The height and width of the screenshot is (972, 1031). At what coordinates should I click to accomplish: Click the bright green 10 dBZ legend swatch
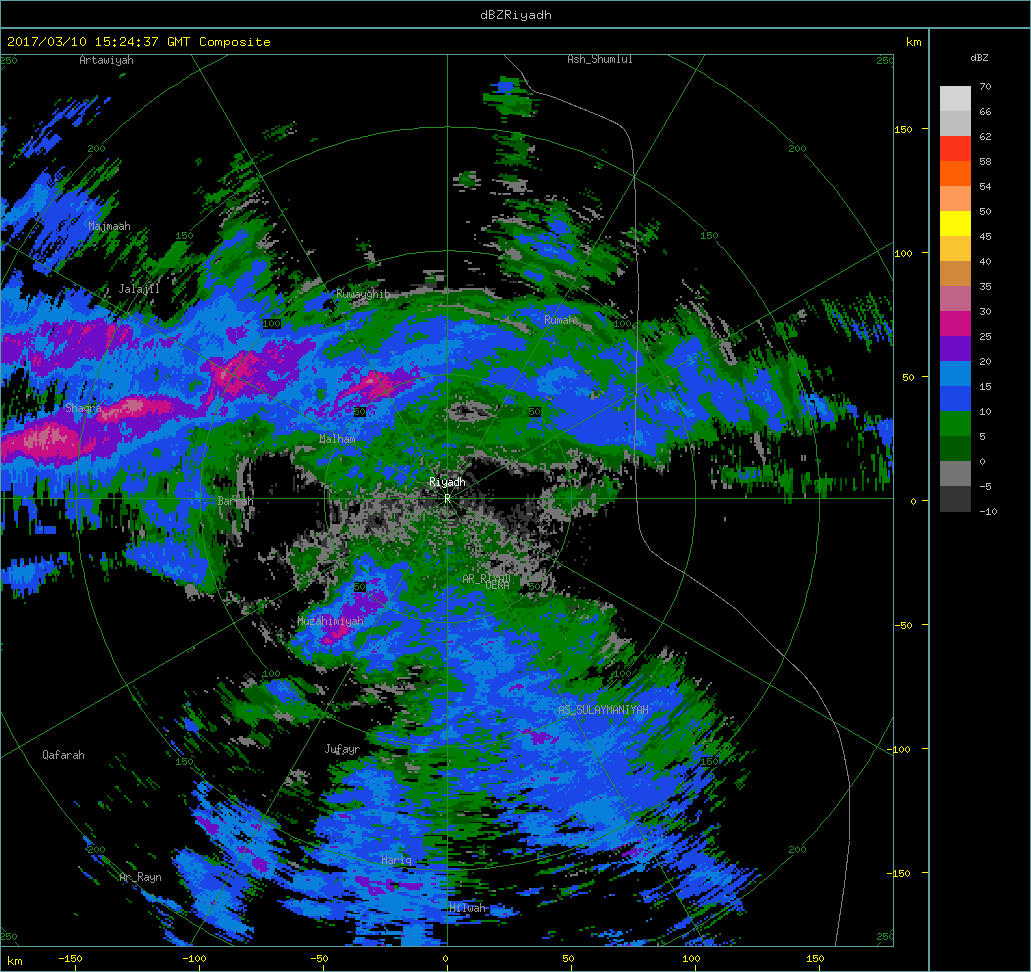[x=955, y=424]
